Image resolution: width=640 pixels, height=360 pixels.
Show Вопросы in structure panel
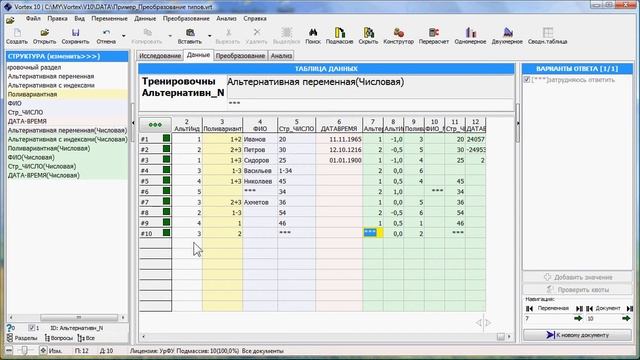58,338
